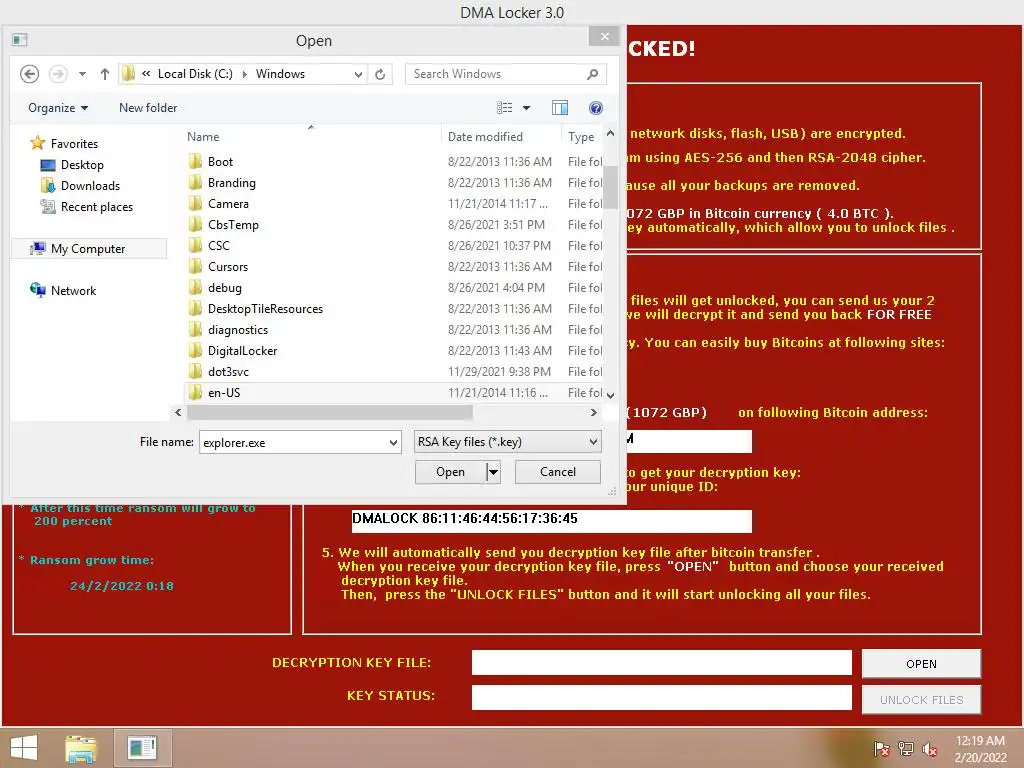The width and height of the screenshot is (1024, 768).
Task: Click the Open button in the dialog
Action: tap(451, 472)
